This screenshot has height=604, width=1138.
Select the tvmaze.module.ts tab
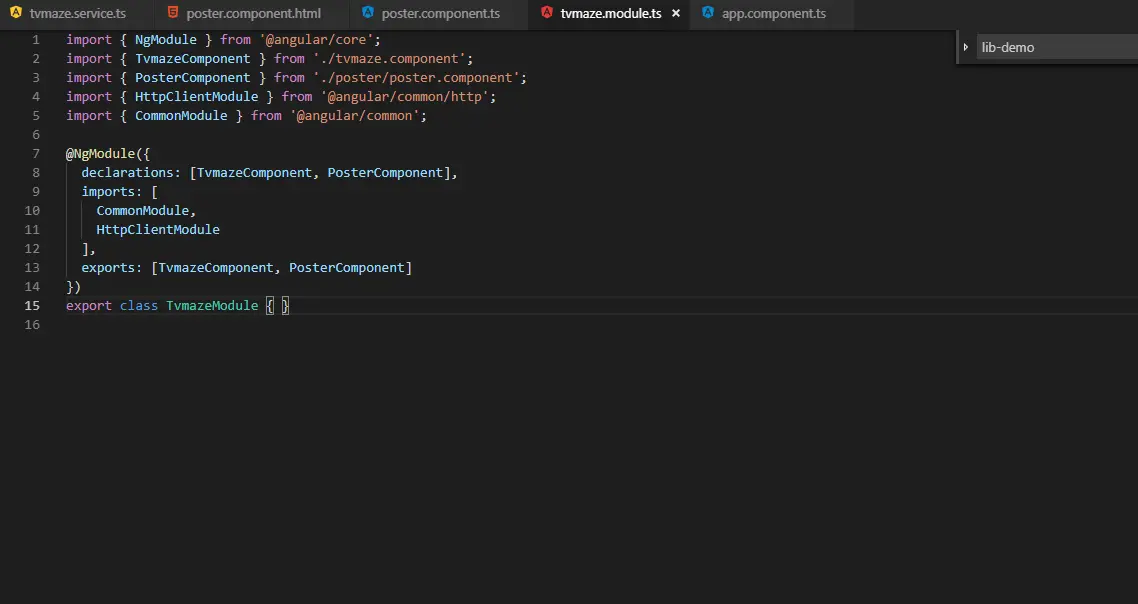pyautogui.click(x=610, y=13)
